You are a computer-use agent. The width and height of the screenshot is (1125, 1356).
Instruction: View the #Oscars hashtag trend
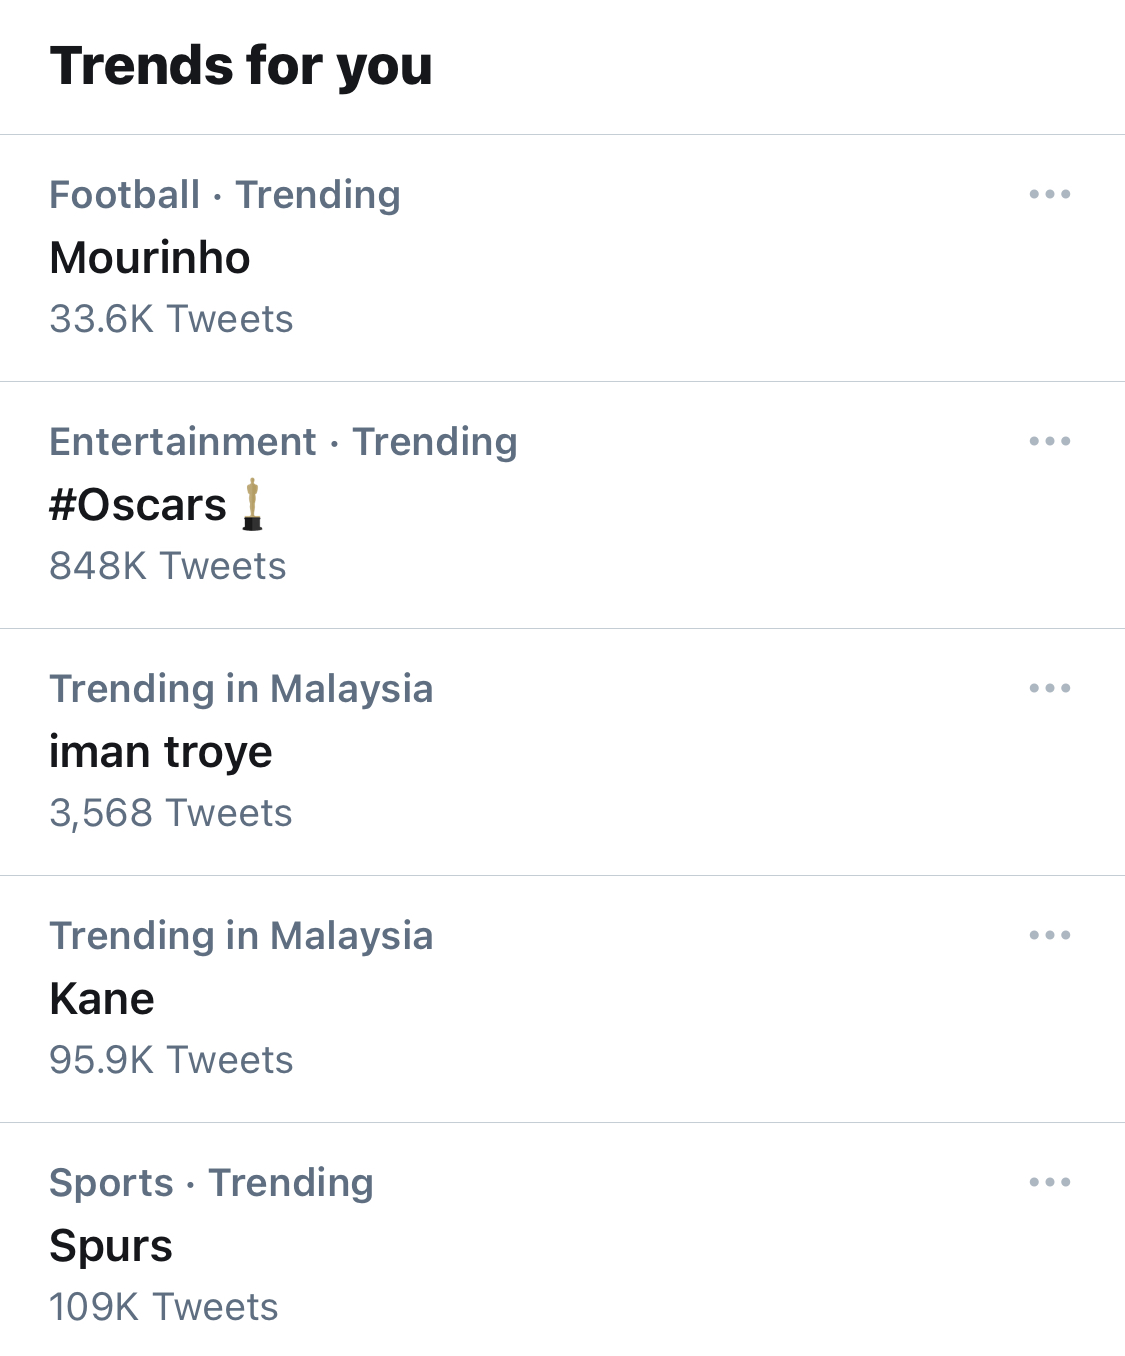pyautogui.click(x=138, y=505)
